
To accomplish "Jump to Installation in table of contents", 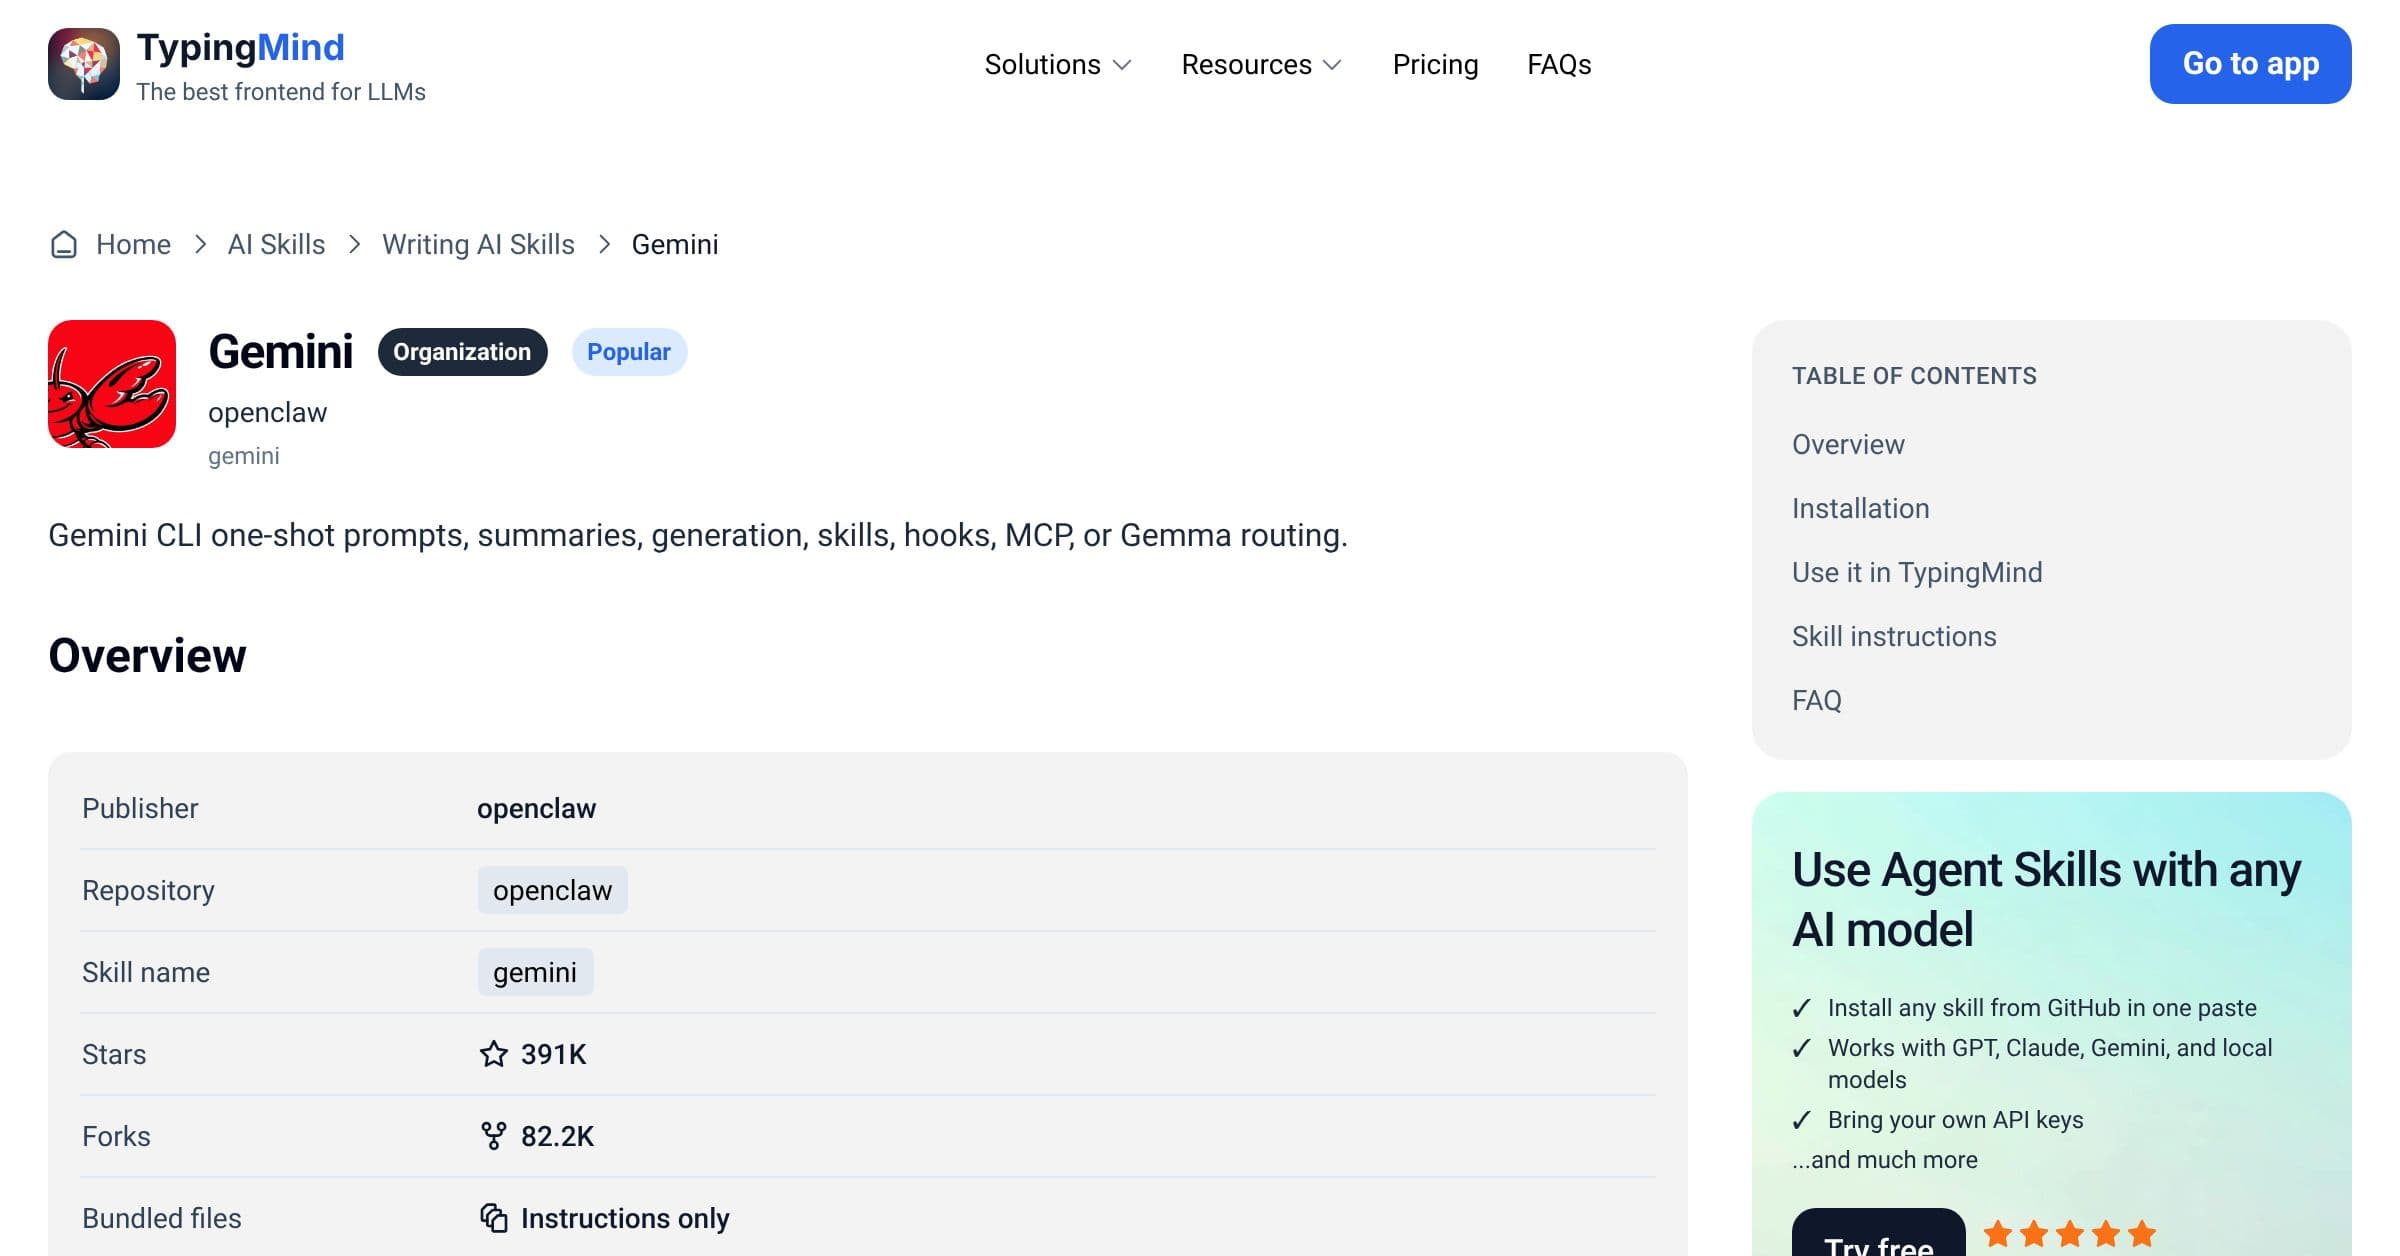I will [x=1860, y=508].
